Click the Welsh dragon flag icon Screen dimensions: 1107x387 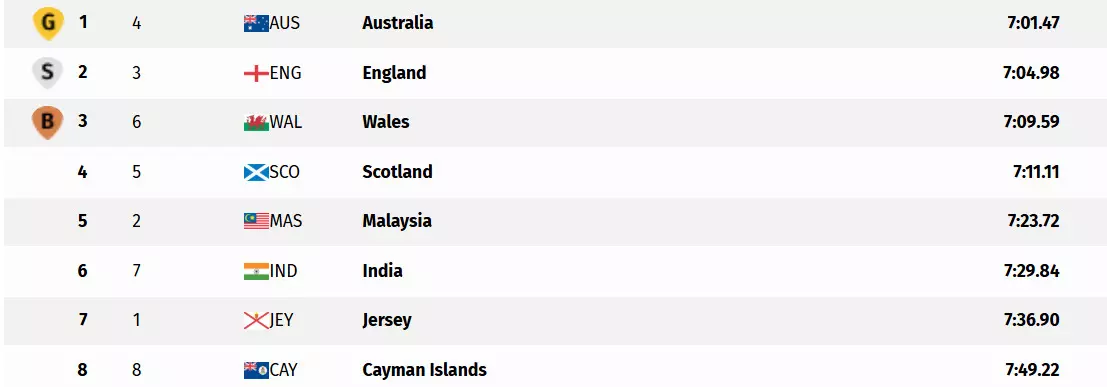tap(256, 122)
